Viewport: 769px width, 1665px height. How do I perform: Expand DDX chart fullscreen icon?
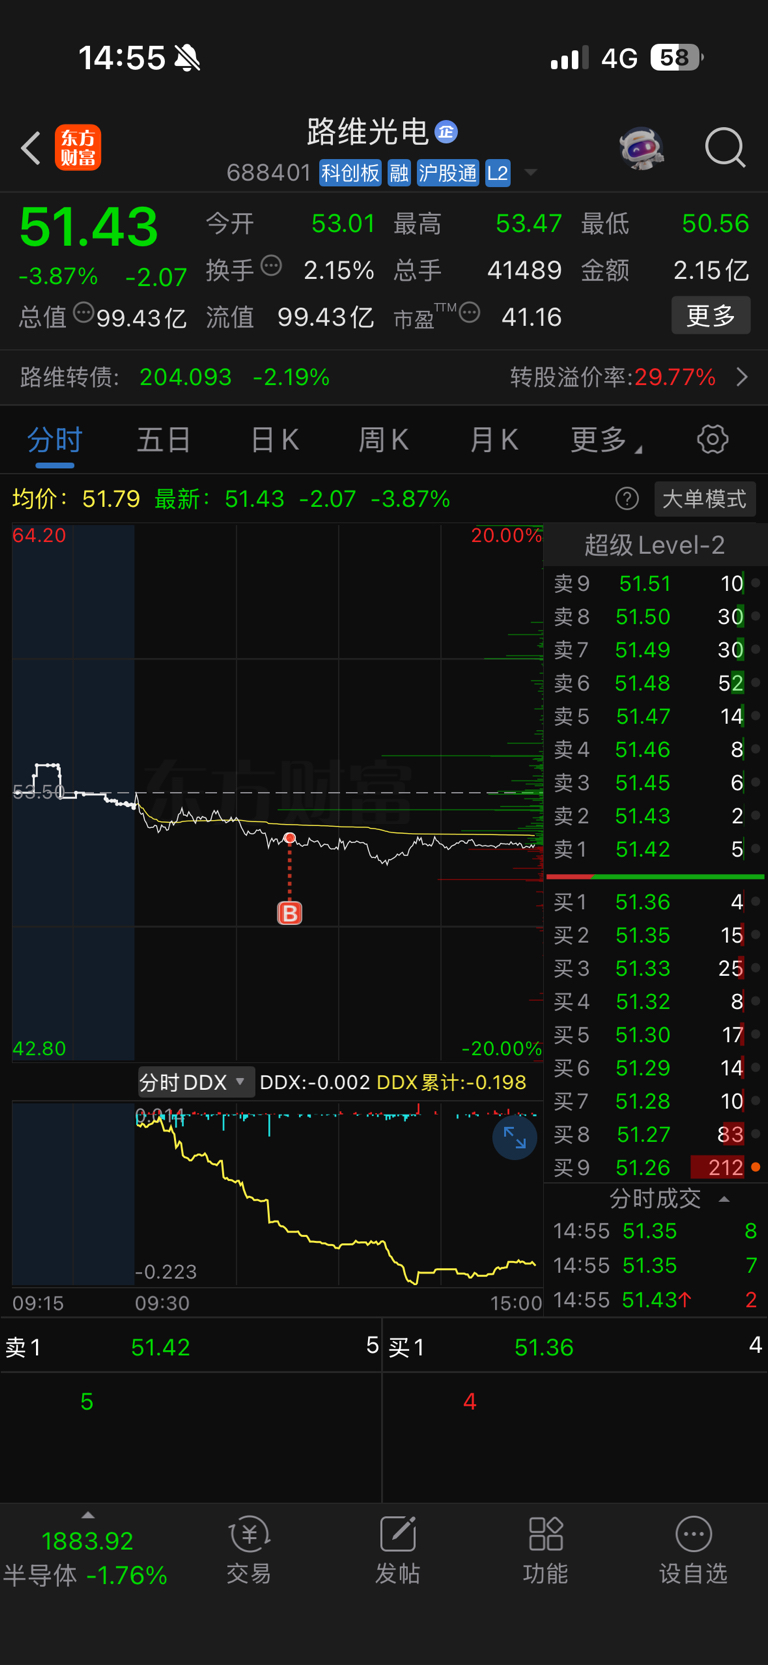click(515, 1138)
